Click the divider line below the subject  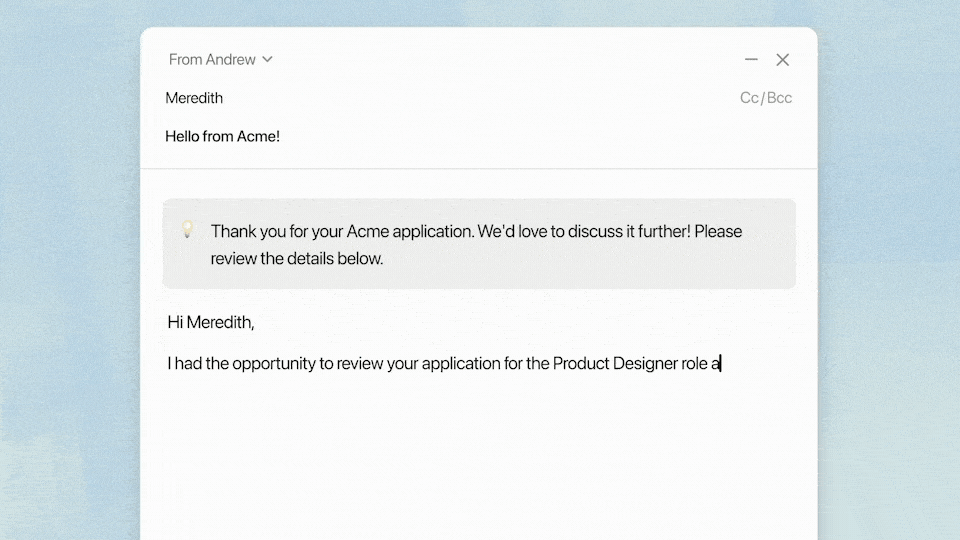[478, 169]
